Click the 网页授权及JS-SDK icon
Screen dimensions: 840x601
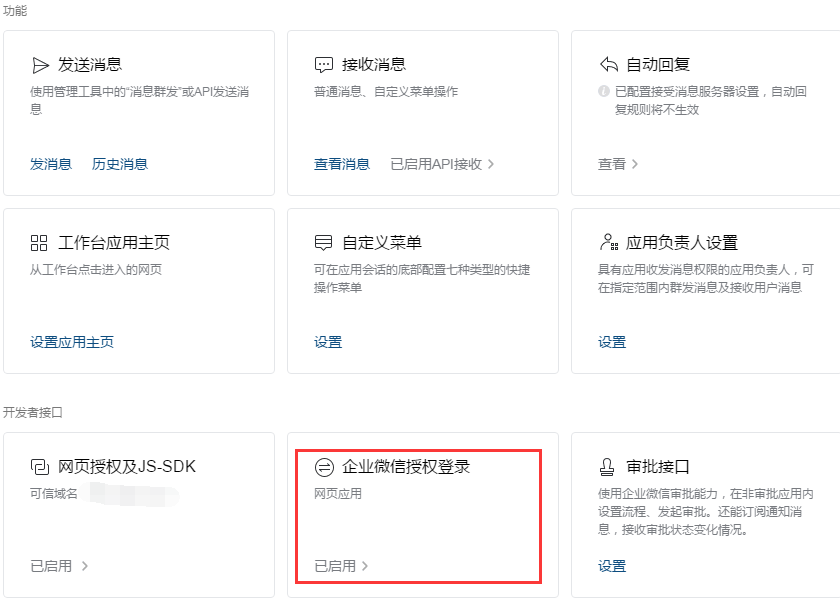point(40,467)
